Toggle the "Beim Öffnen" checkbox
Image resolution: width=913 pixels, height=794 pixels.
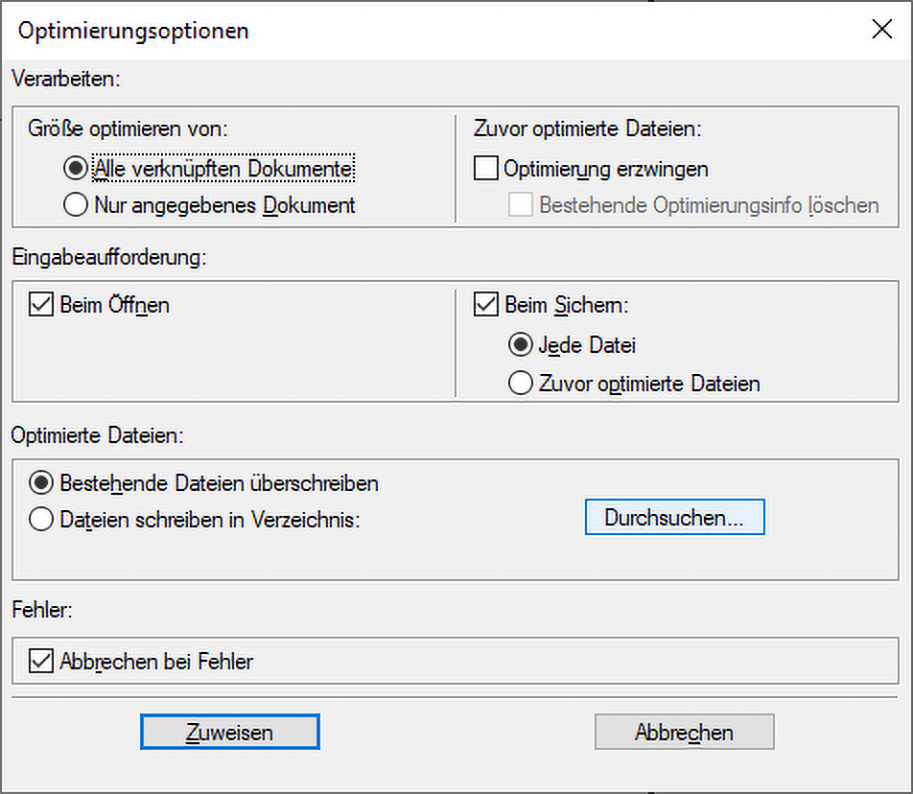41,305
